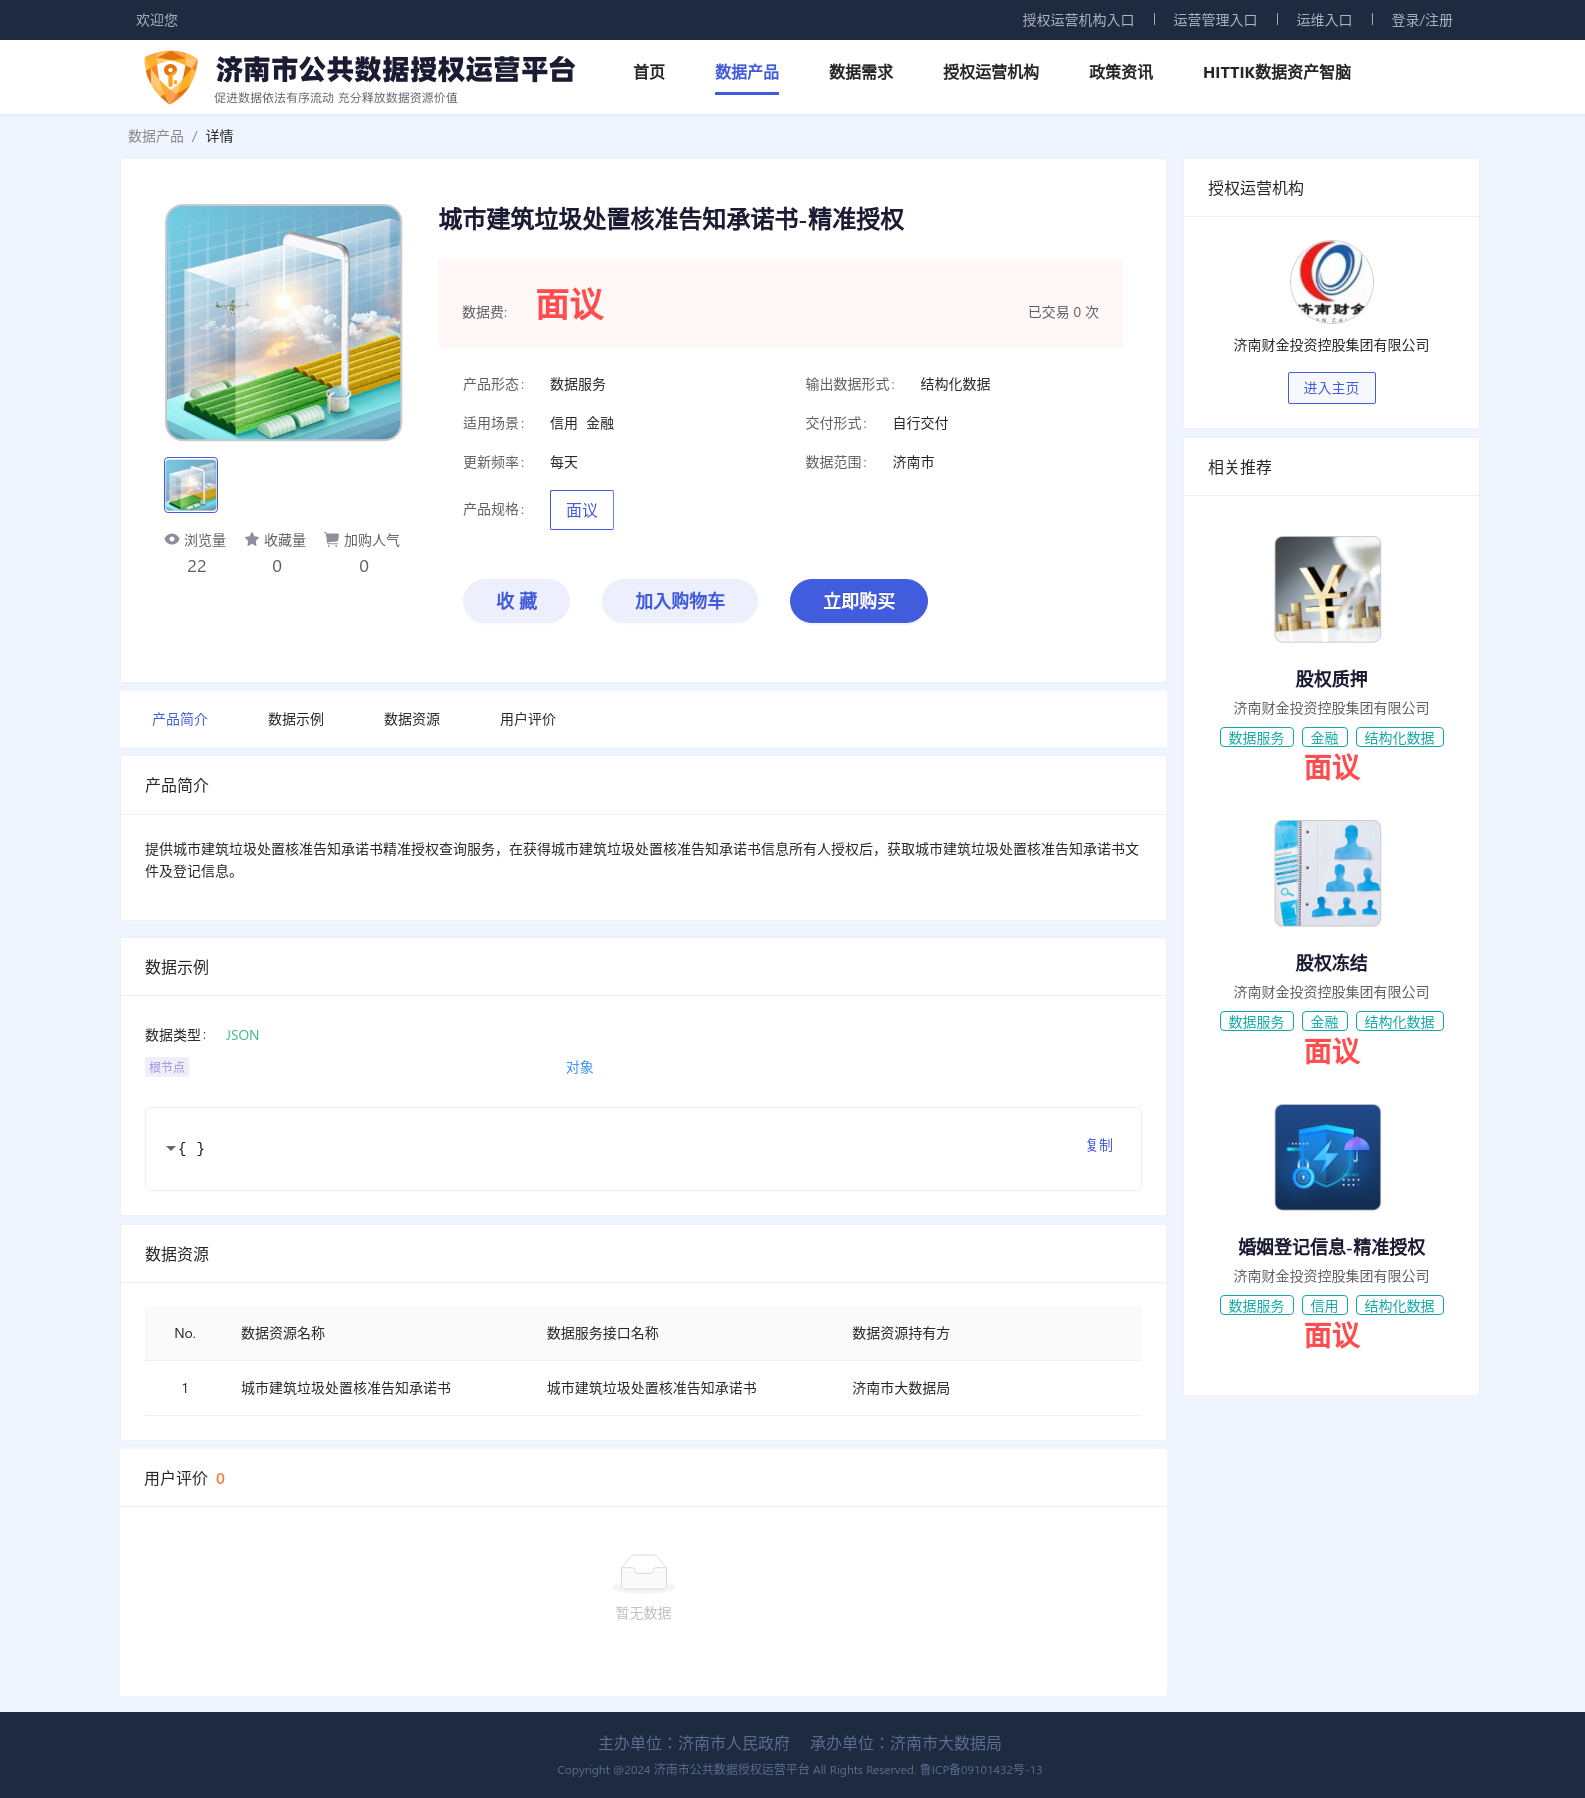Open the 政策资讯 nav item
The height and width of the screenshot is (1798, 1585).
click(1121, 72)
